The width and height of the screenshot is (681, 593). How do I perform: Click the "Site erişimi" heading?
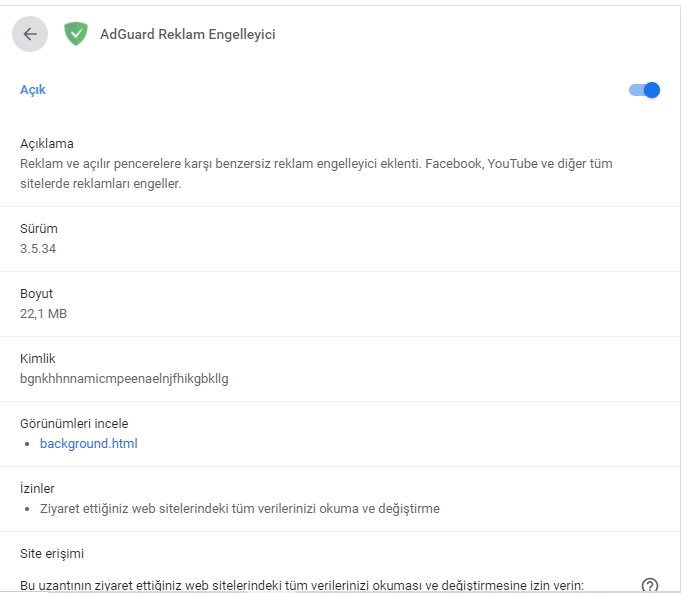click(x=52, y=552)
